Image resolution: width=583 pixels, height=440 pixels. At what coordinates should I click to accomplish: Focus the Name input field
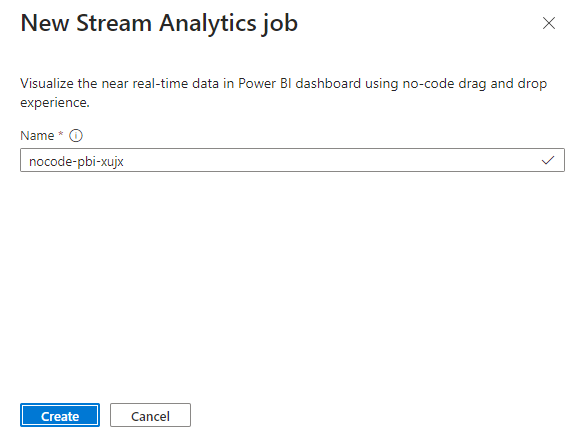(x=292, y=160)
